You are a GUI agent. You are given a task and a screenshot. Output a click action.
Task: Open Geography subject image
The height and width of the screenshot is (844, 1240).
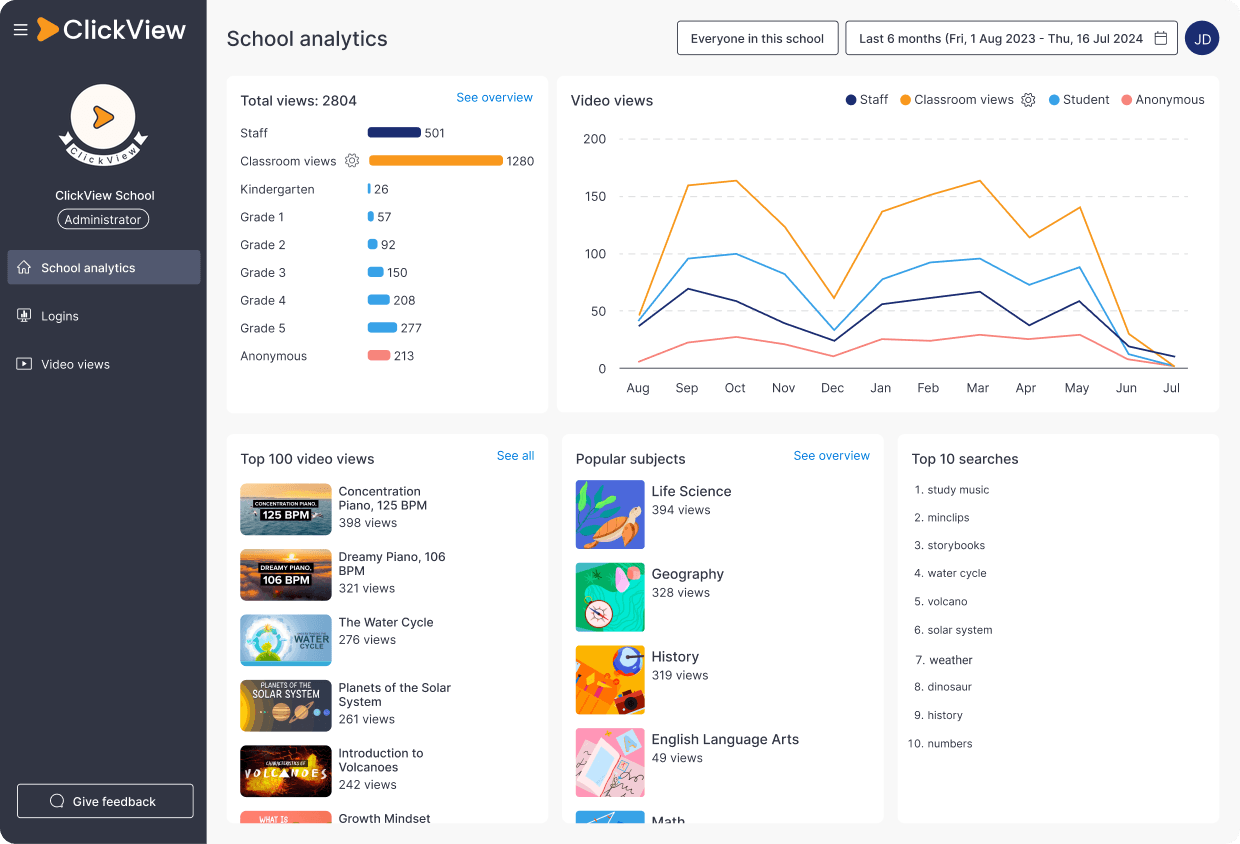coord(610,597)
